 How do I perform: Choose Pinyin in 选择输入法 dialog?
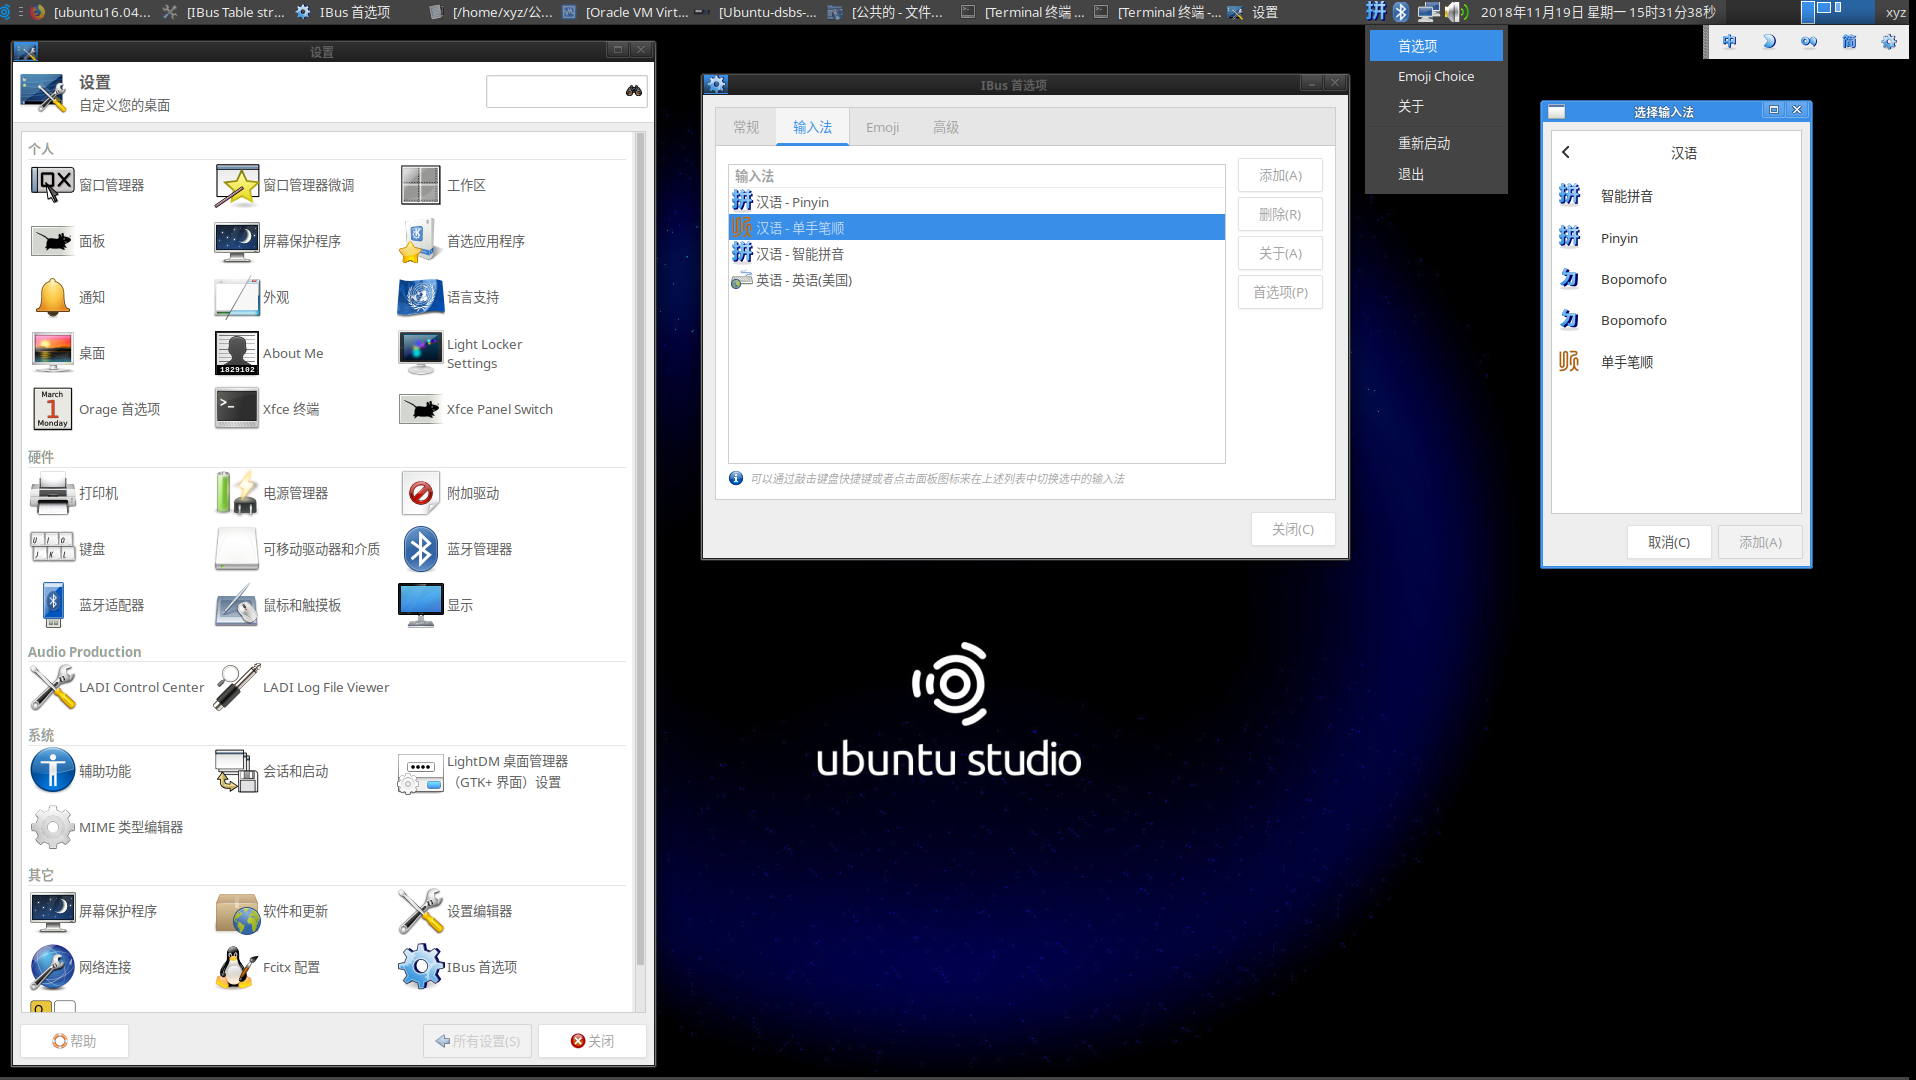[1676, 238]
